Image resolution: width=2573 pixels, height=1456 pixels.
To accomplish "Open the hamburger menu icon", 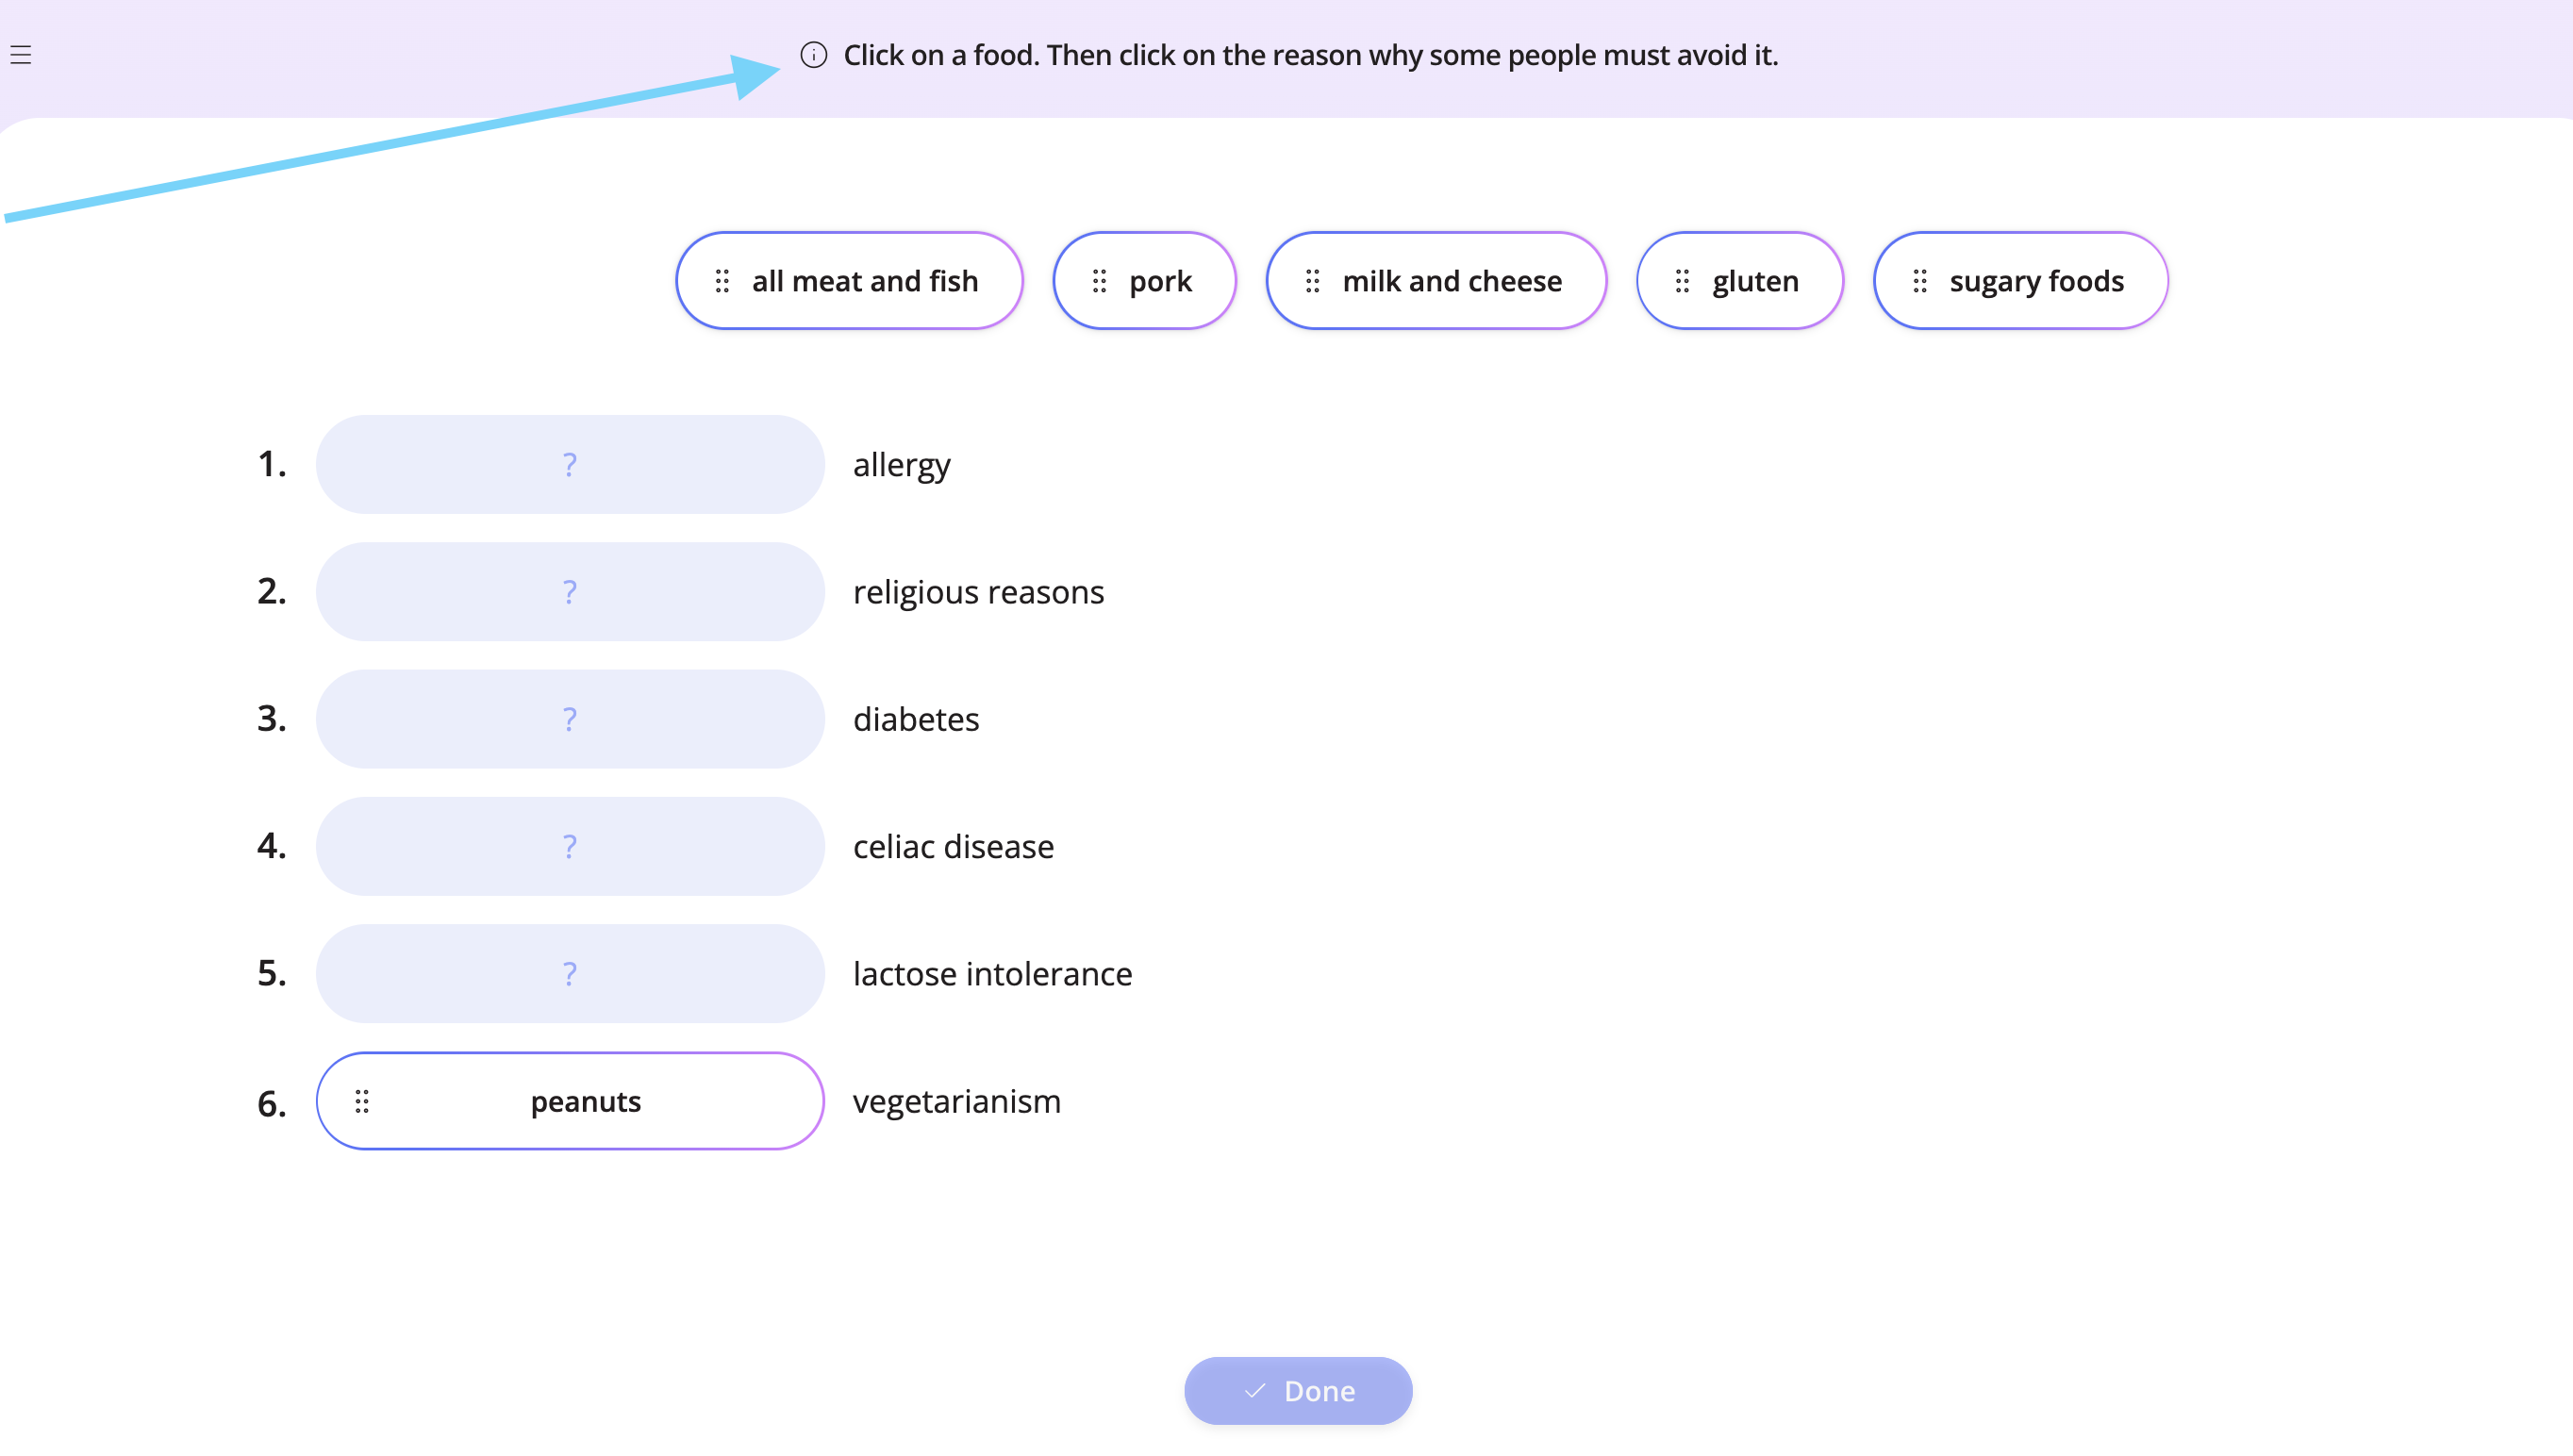I will (21, 55).
